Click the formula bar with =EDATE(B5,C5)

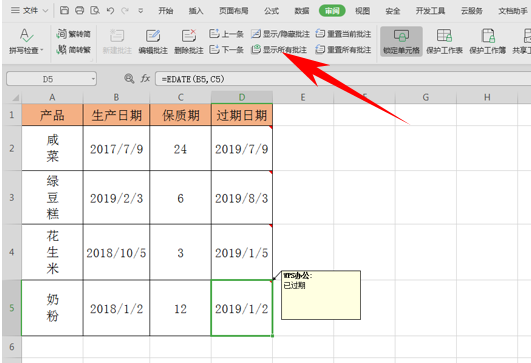[x=343, y=79]
